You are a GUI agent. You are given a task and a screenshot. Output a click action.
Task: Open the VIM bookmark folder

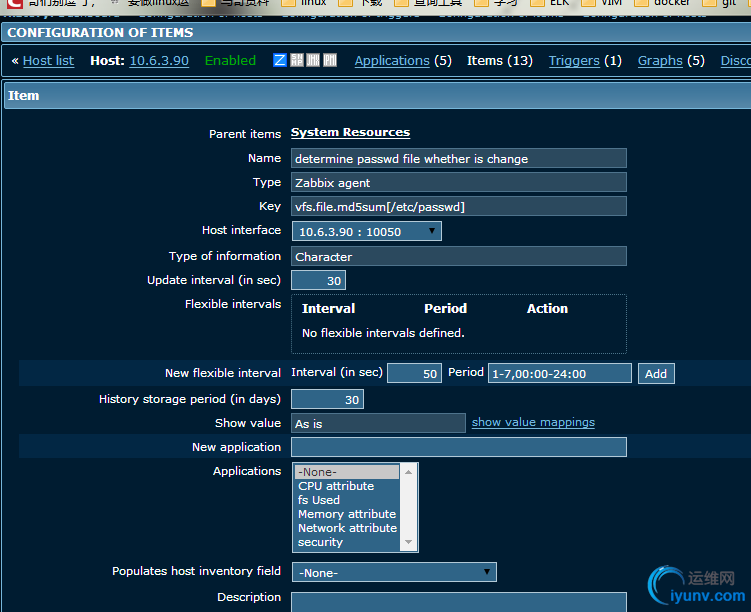coord(601,3)
